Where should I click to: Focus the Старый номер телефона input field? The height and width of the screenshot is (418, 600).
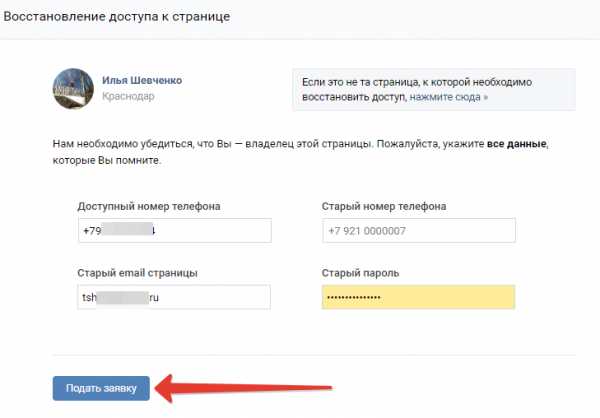[419, 230]
